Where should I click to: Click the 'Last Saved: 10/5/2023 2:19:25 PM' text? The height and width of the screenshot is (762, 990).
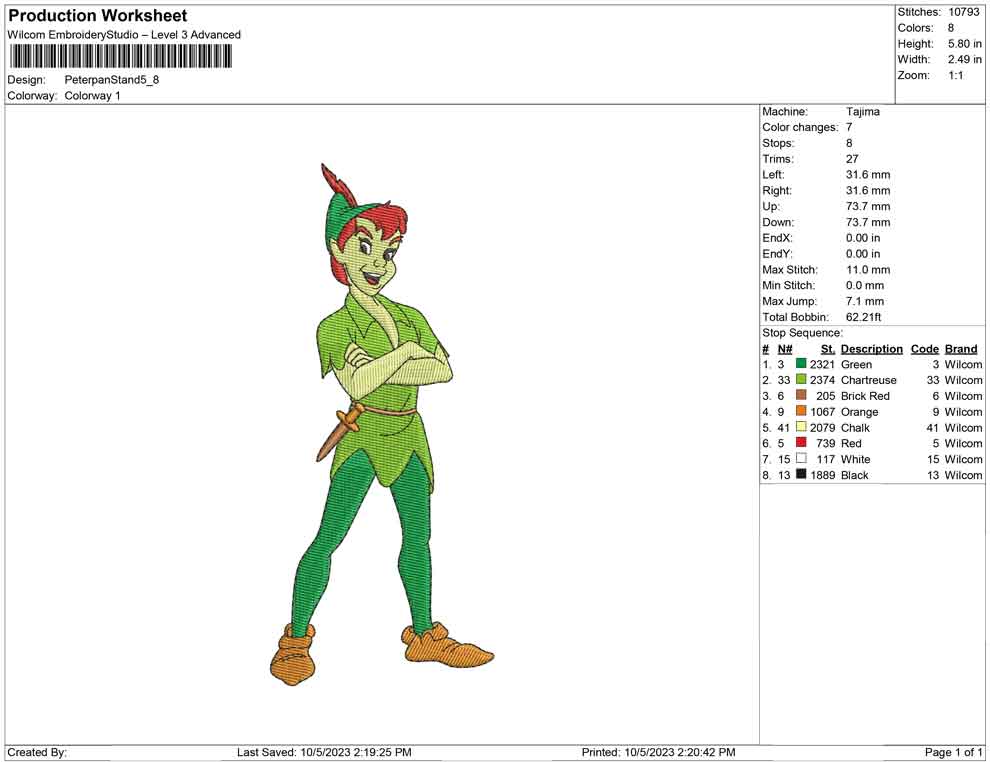324,752
